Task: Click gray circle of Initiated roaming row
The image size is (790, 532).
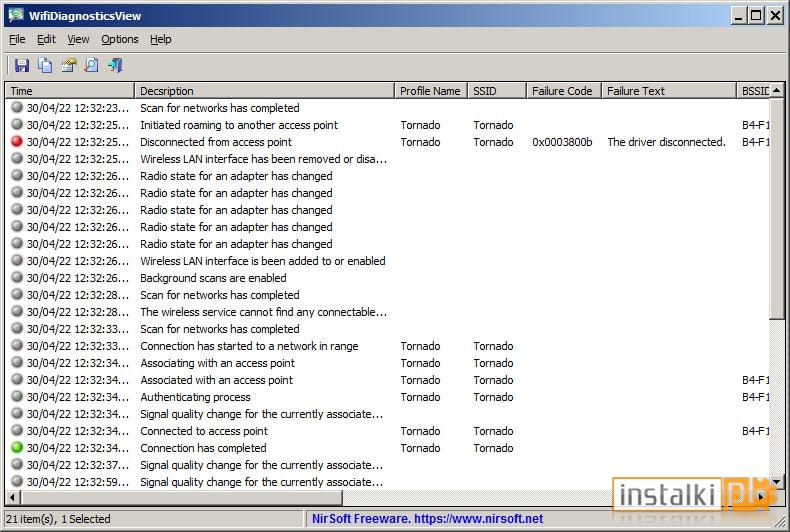Action: [17, 124]
